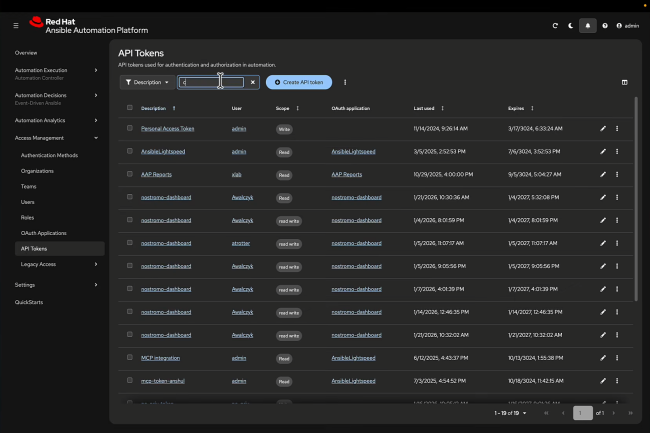Open user atrotter link
Viewport: 650px width, 433px height.
coord(241,243)
